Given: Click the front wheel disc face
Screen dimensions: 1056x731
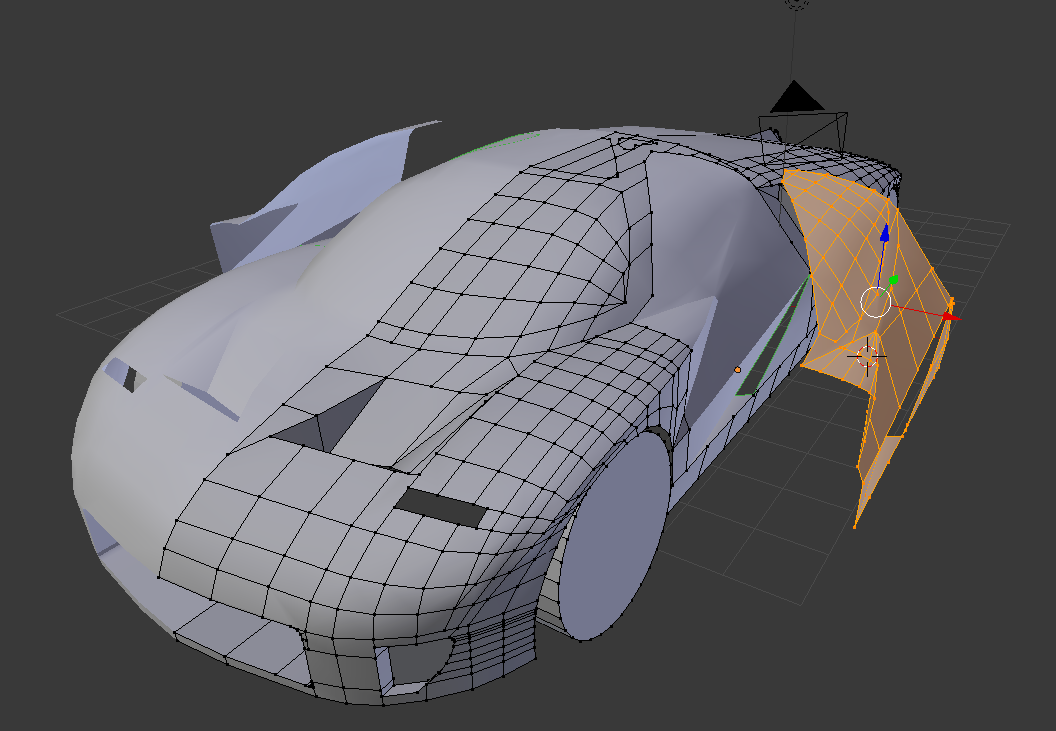Looking at the screenshot, I should (613, 536).
